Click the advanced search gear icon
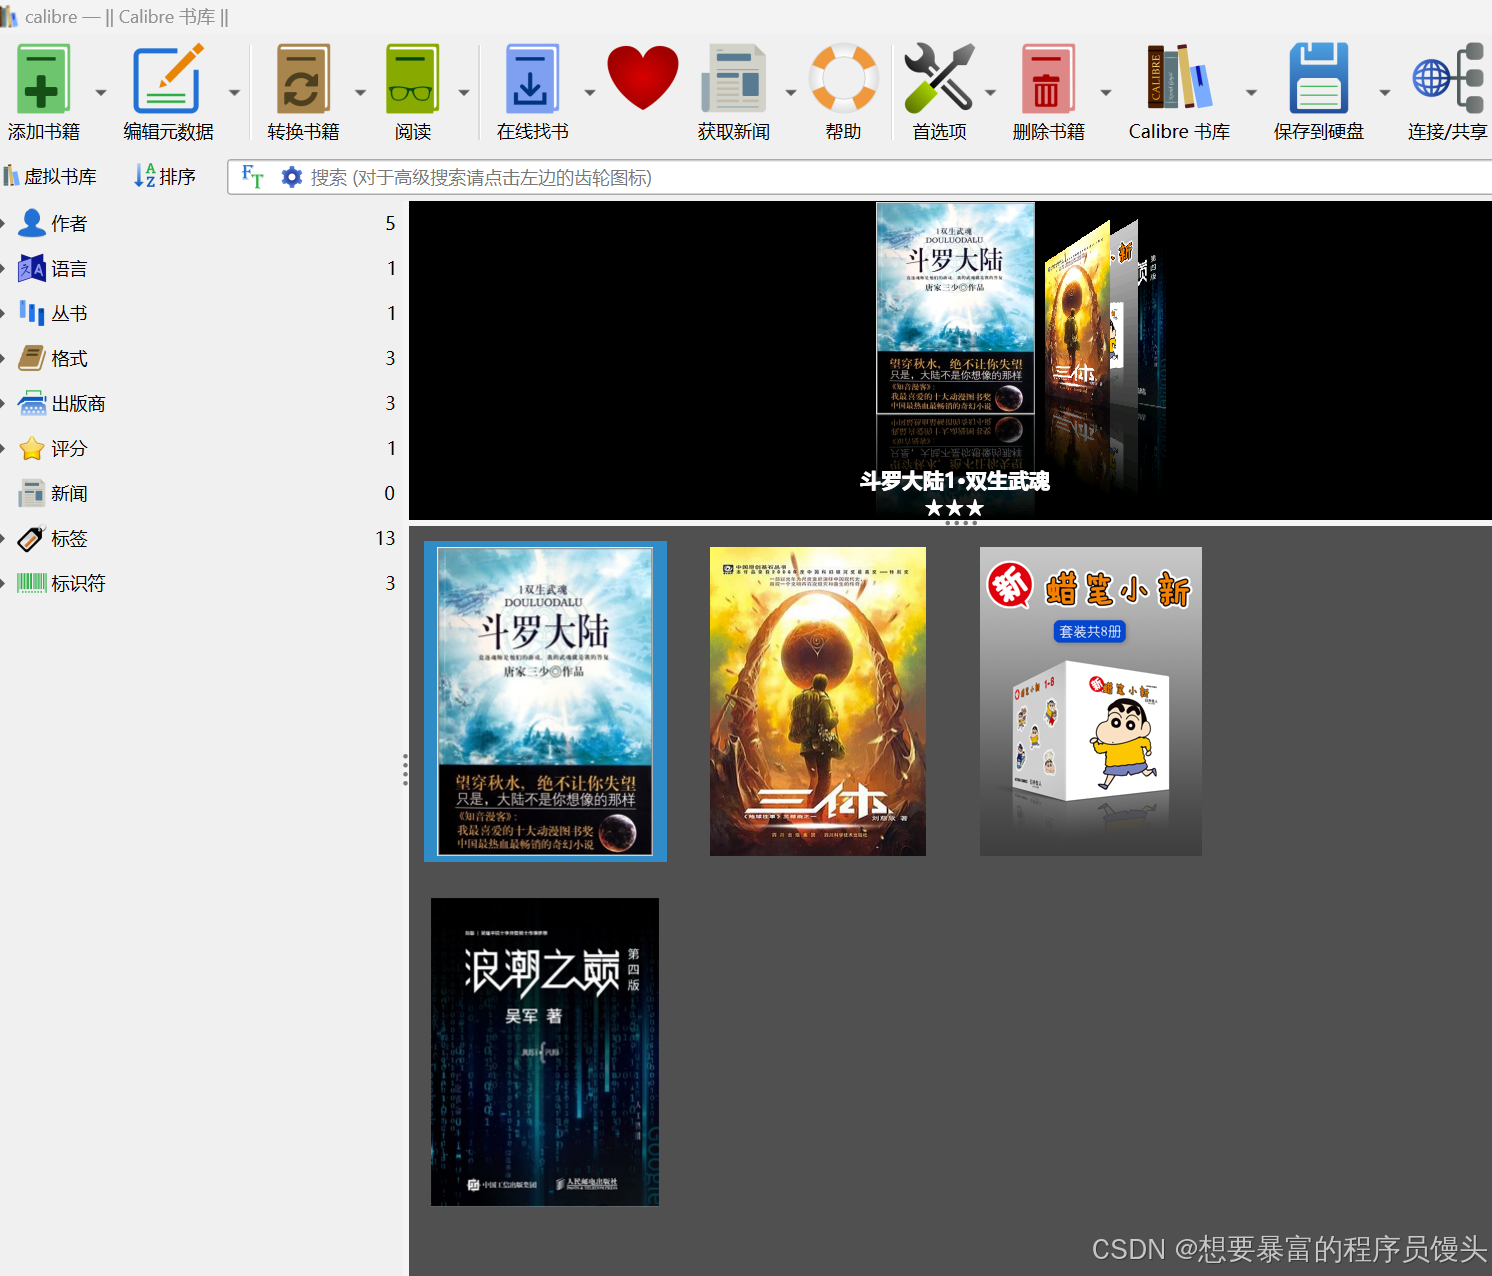The height and width of the screenshot is (1276, 1492). (x=291, y=177)
